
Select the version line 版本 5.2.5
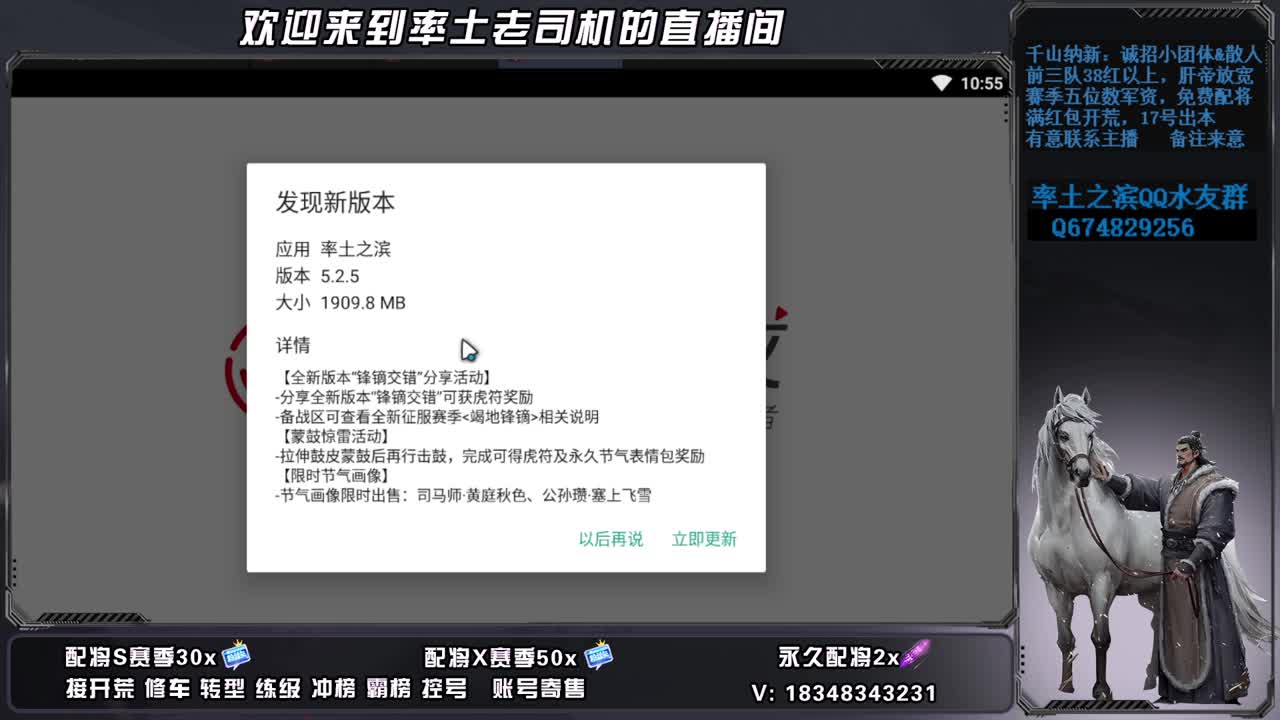(x=317, y=276)
